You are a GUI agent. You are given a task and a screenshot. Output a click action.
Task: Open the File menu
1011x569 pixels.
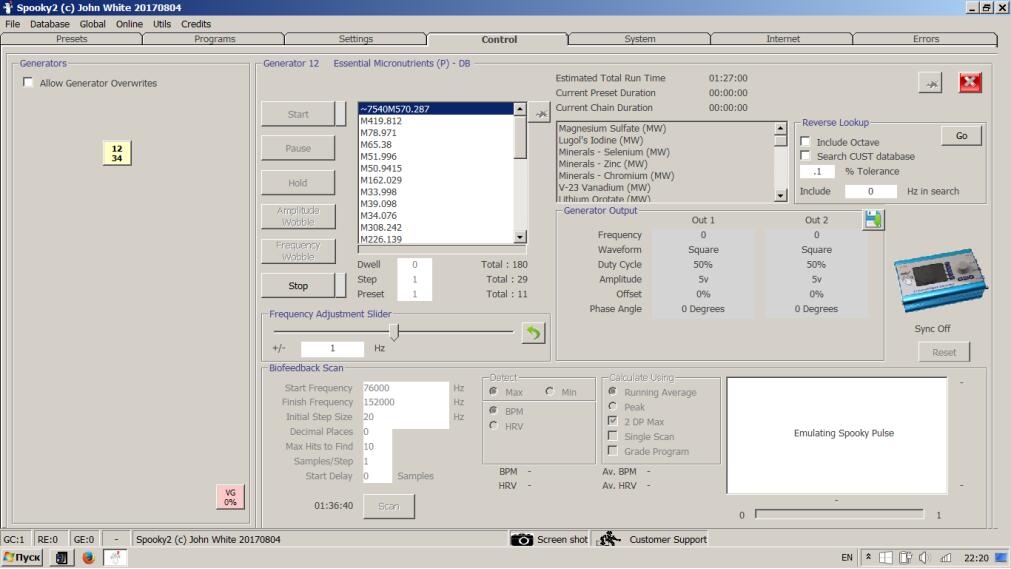[x=12, y=24]
